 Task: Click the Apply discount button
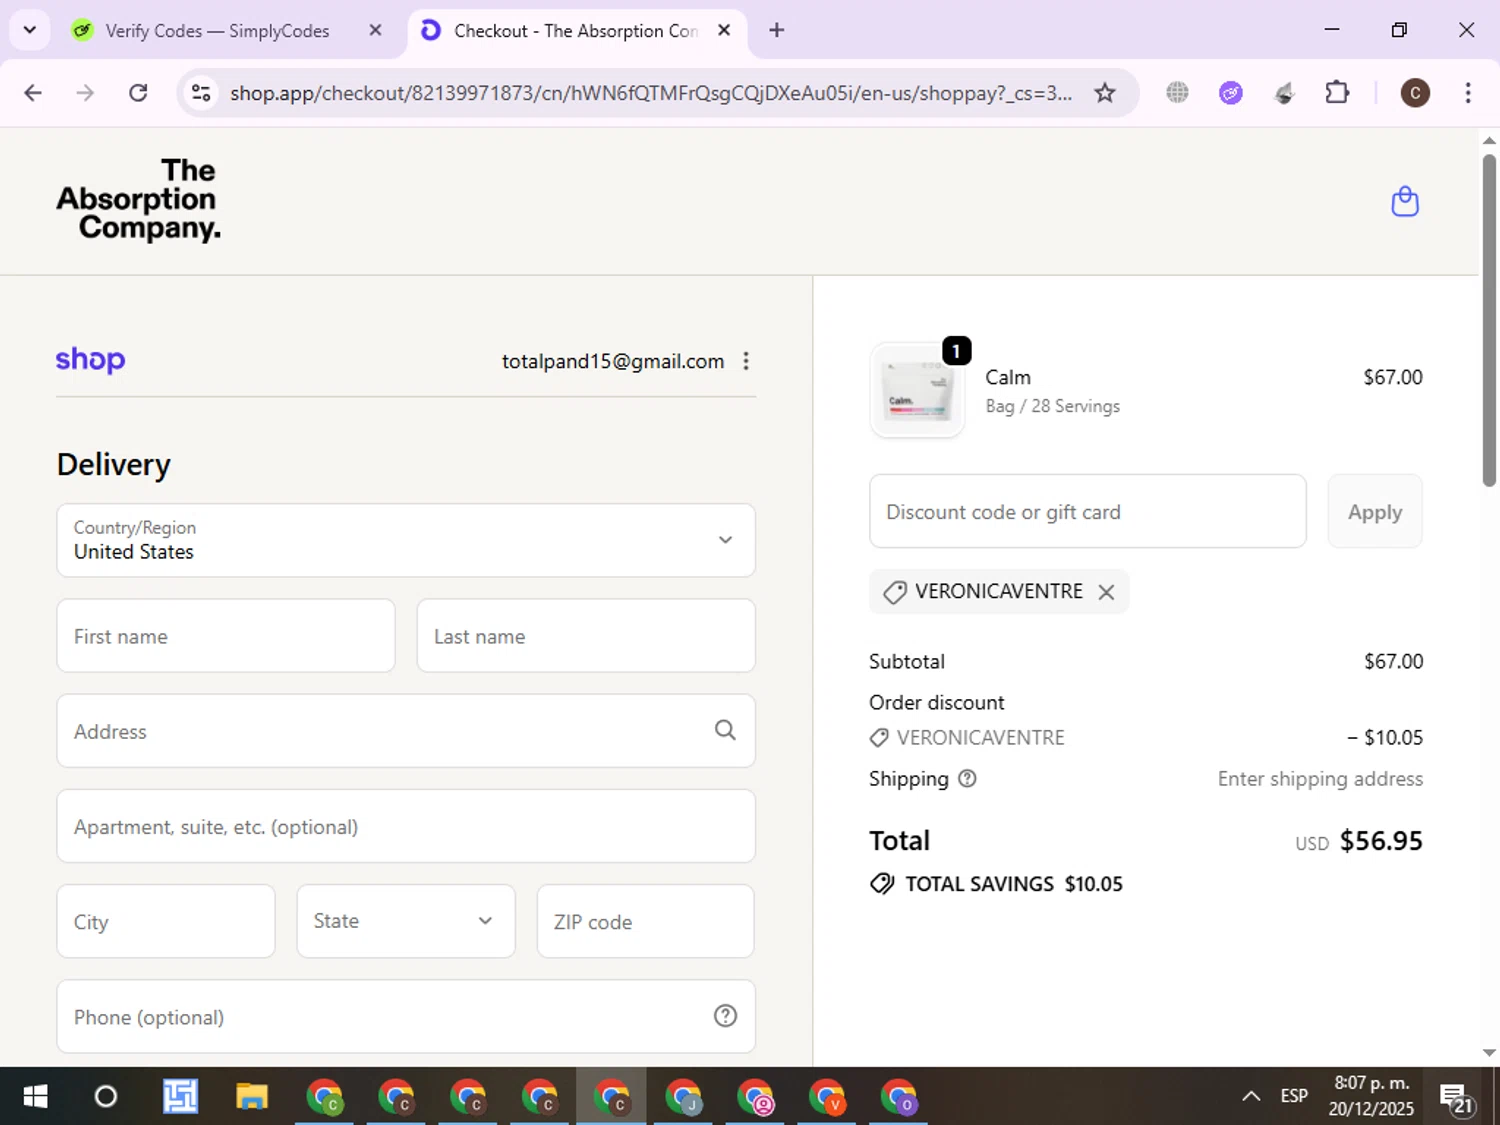(1375, 511)
